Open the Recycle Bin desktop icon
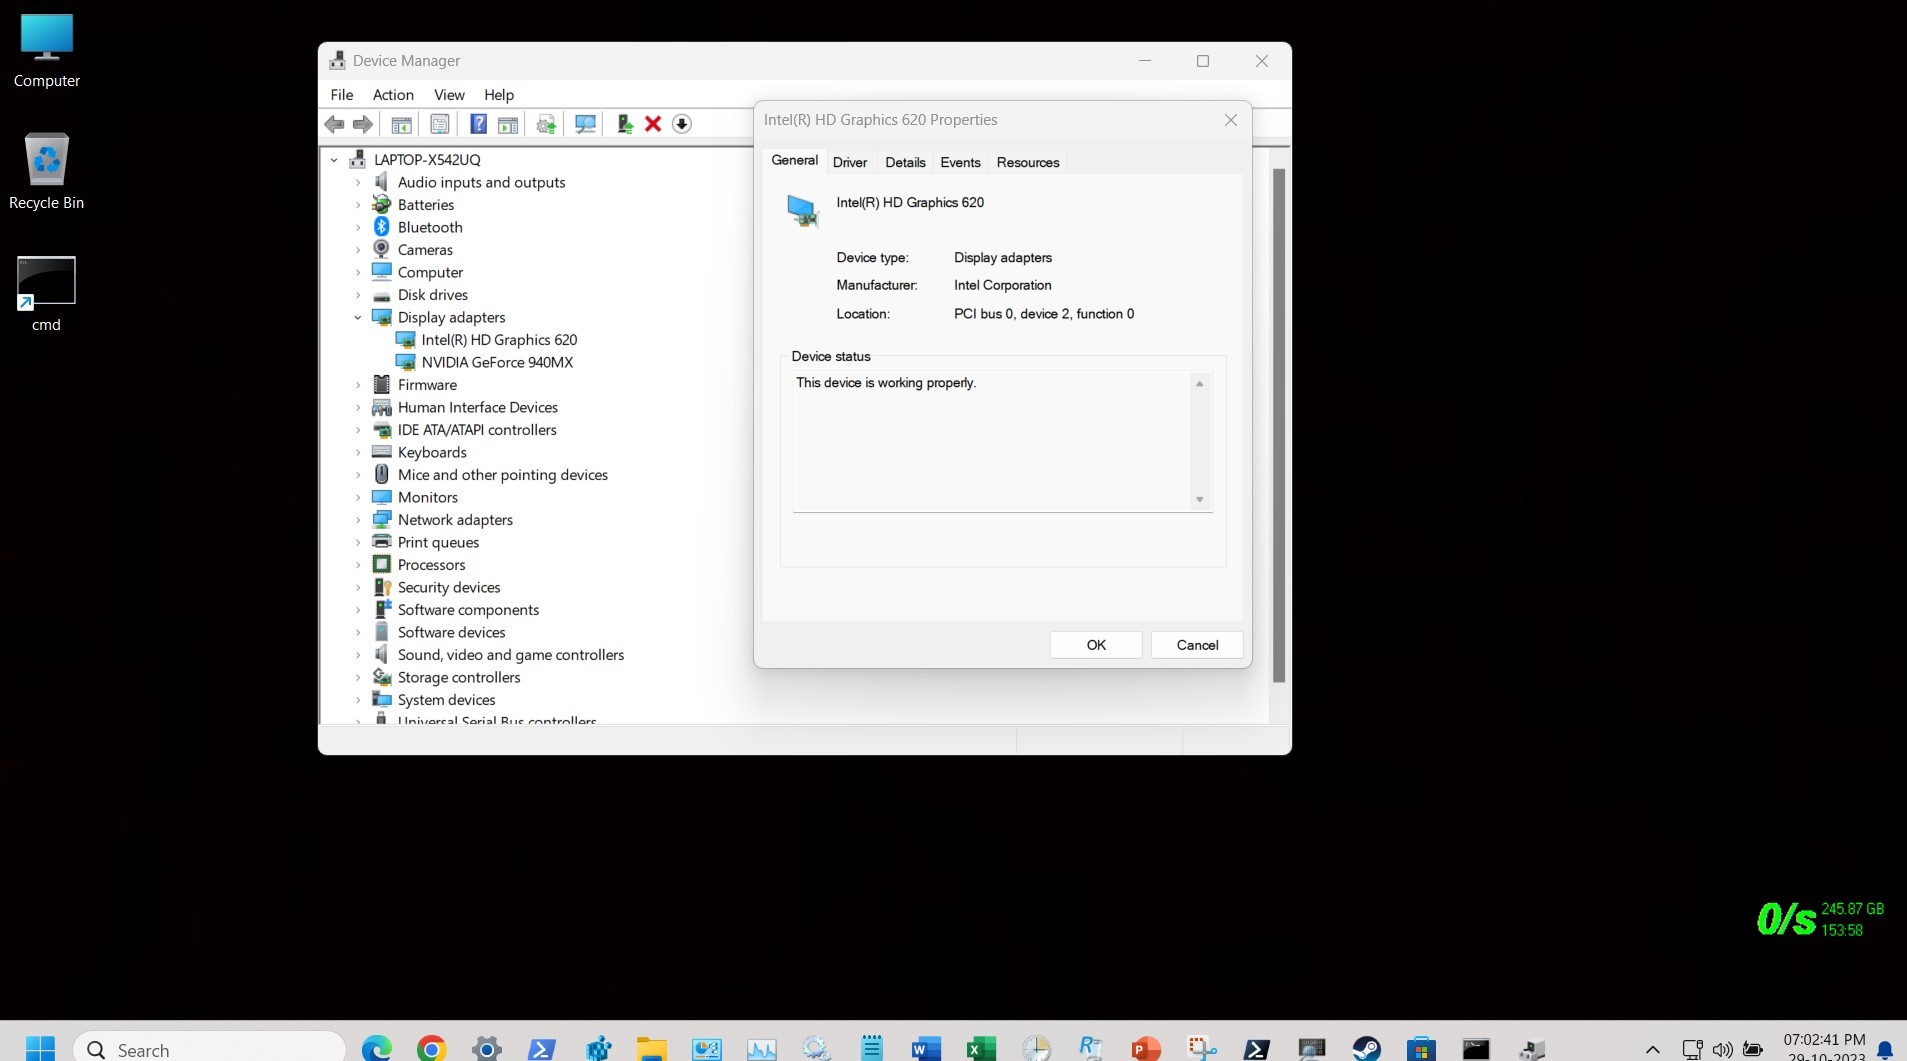Screen dimensions: 1907x1061 tap(46, 171)
